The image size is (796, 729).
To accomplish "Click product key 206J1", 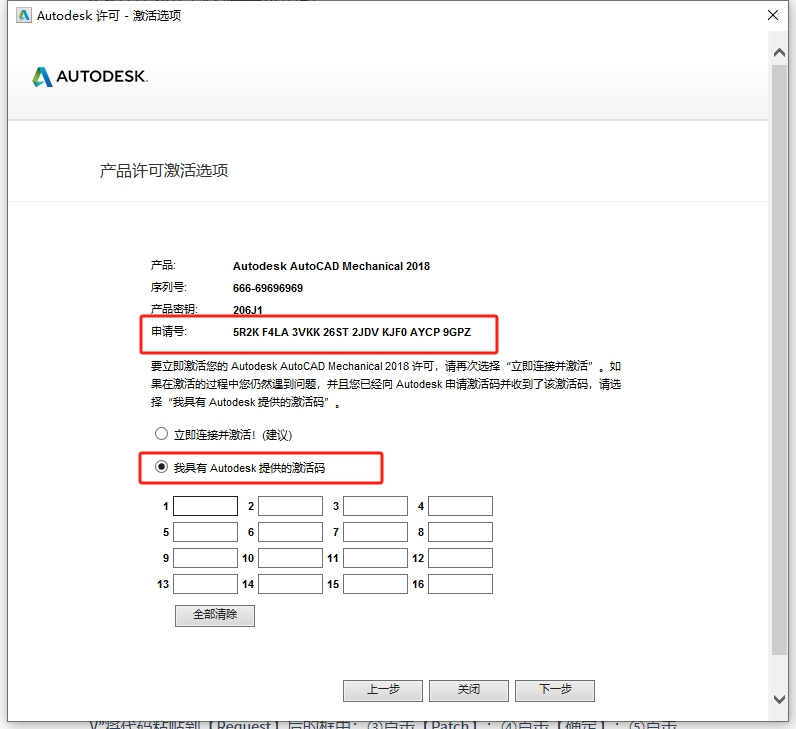I will [248, 310].
